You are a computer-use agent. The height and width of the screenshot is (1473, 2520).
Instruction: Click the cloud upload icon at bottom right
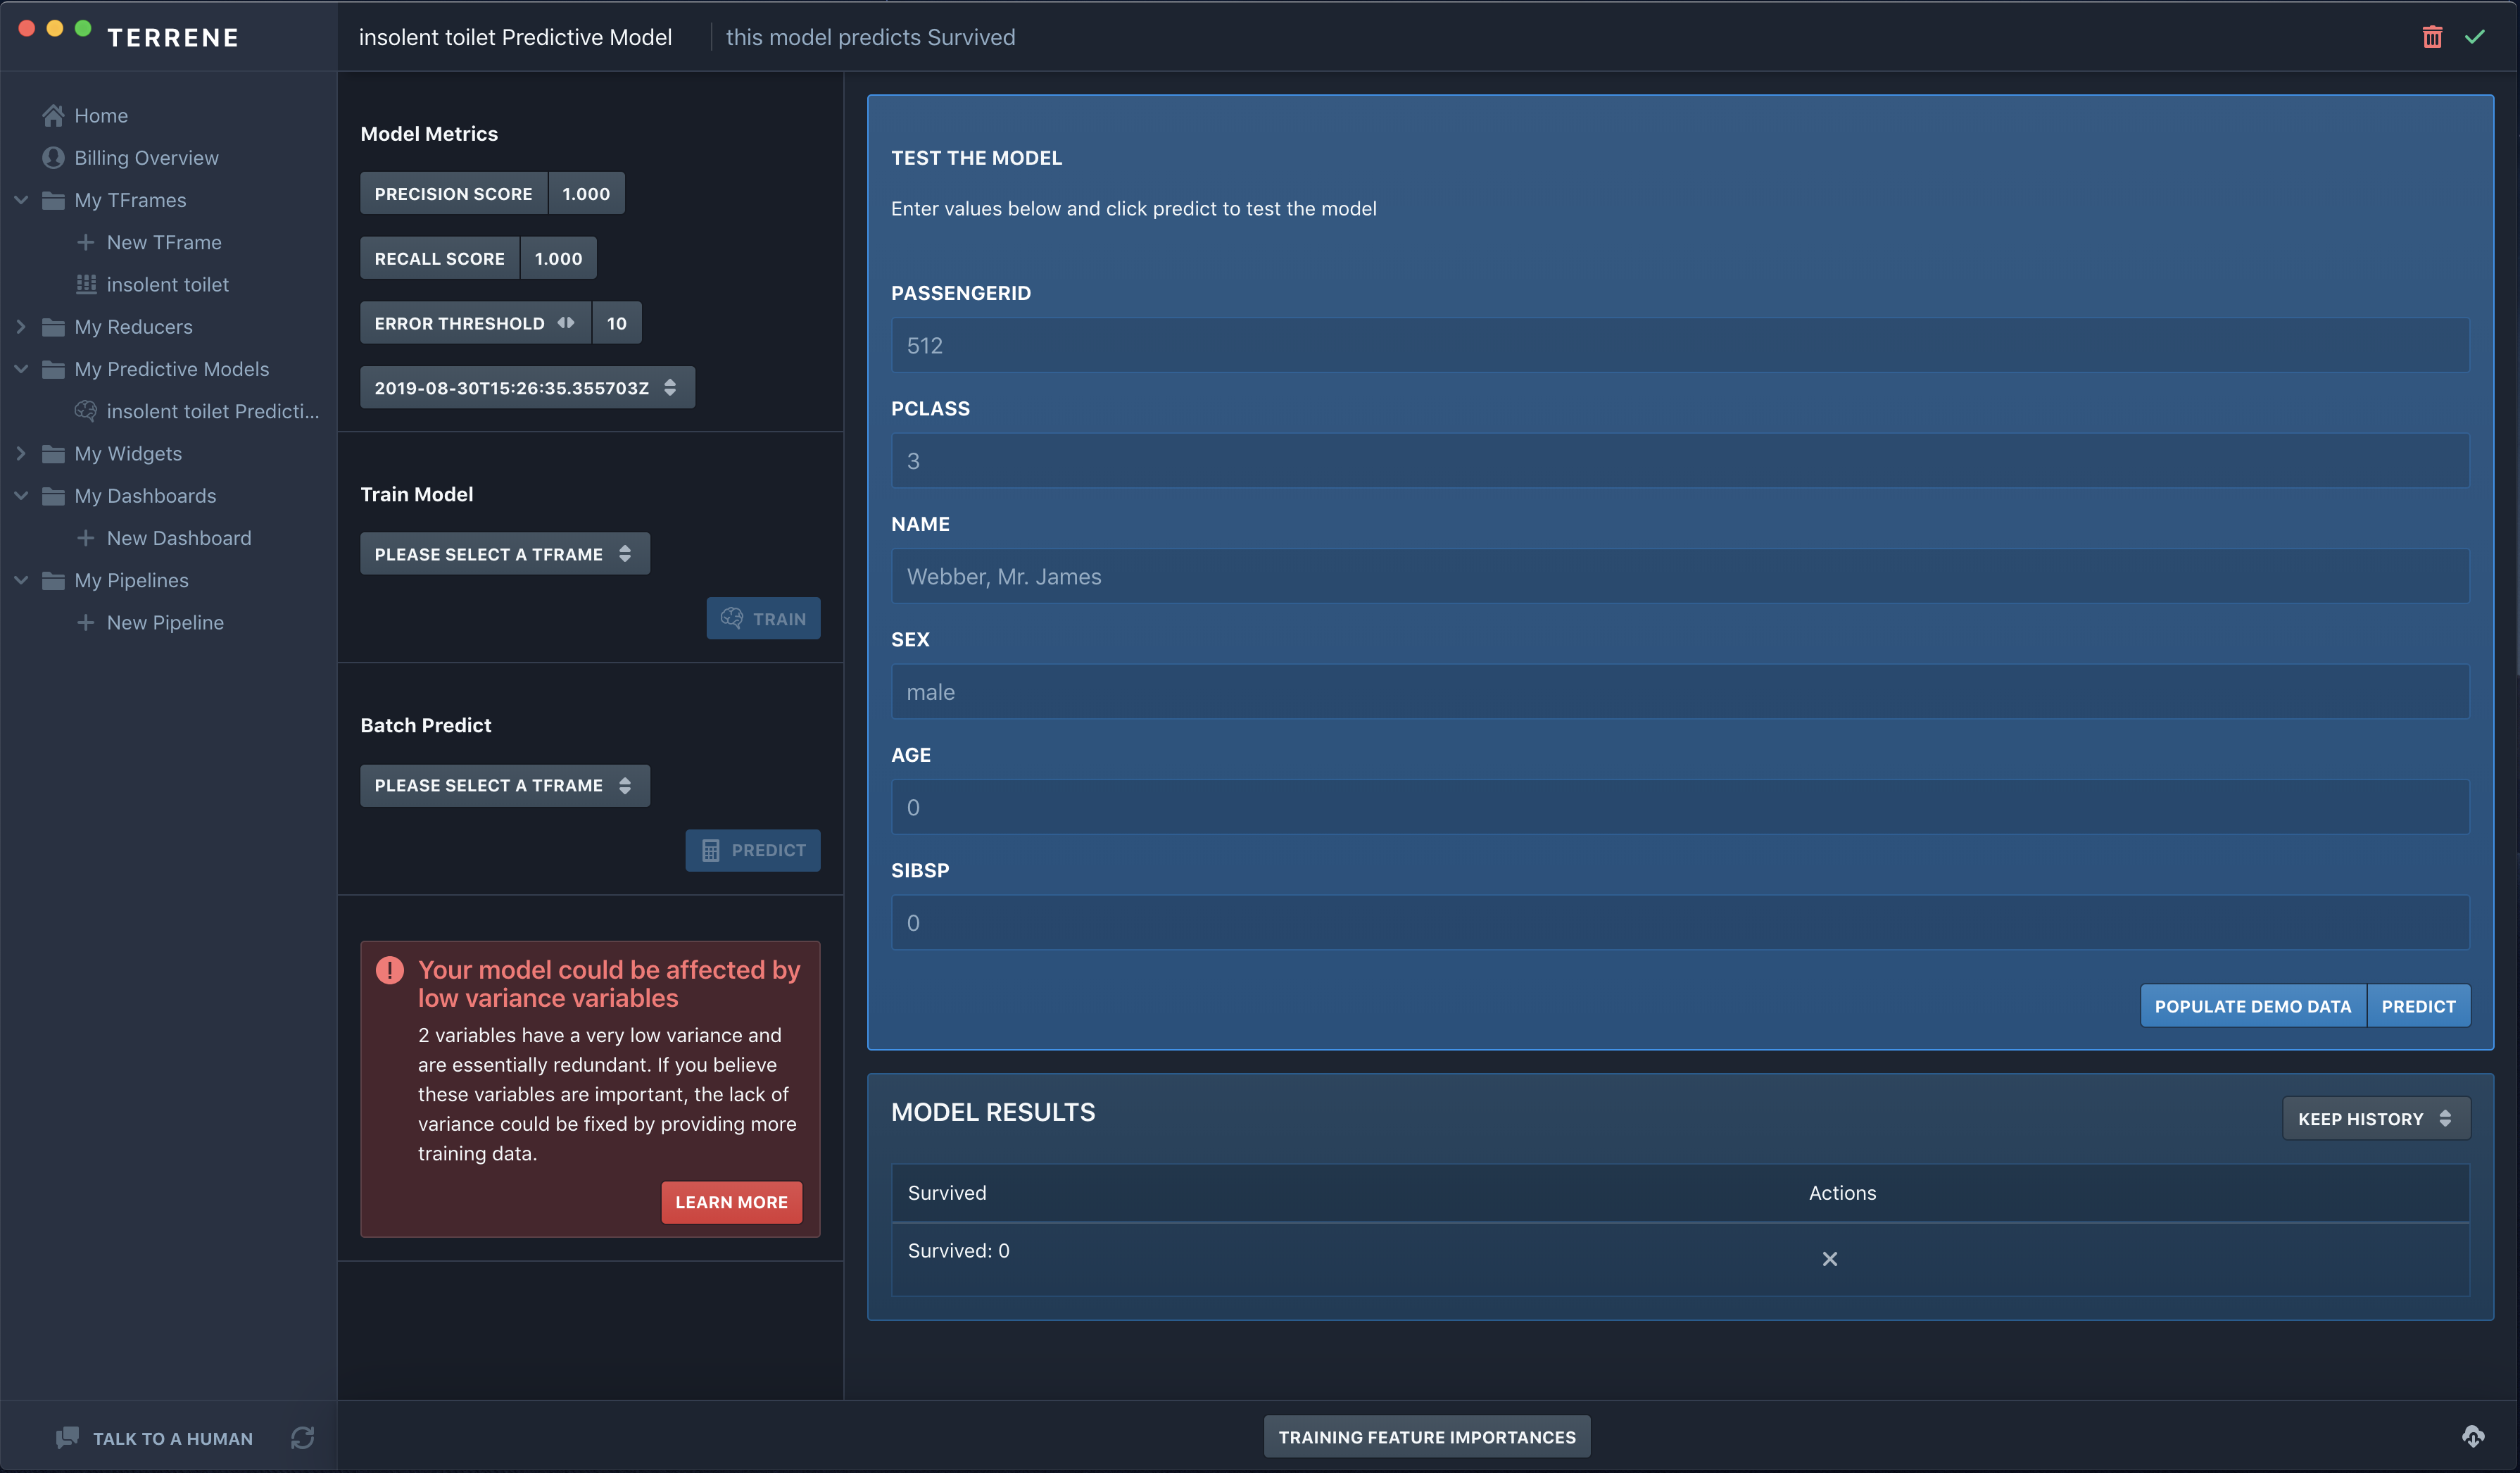pos(2473,1436)
